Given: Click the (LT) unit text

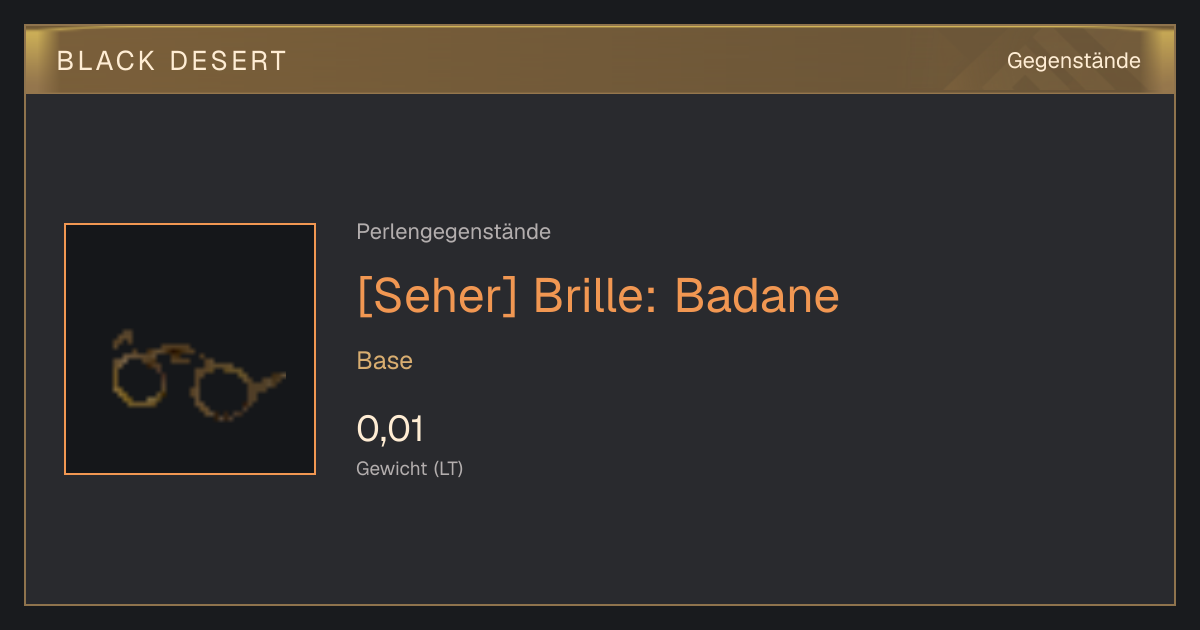Looking at the screenshot, I should click(447, 468).
